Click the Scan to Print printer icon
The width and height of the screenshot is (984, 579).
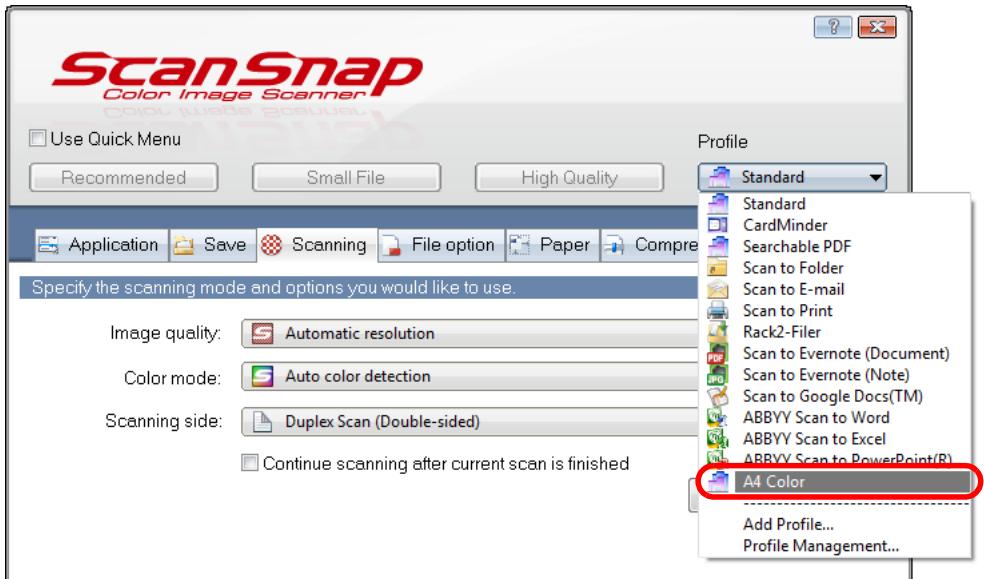[718, 311]
